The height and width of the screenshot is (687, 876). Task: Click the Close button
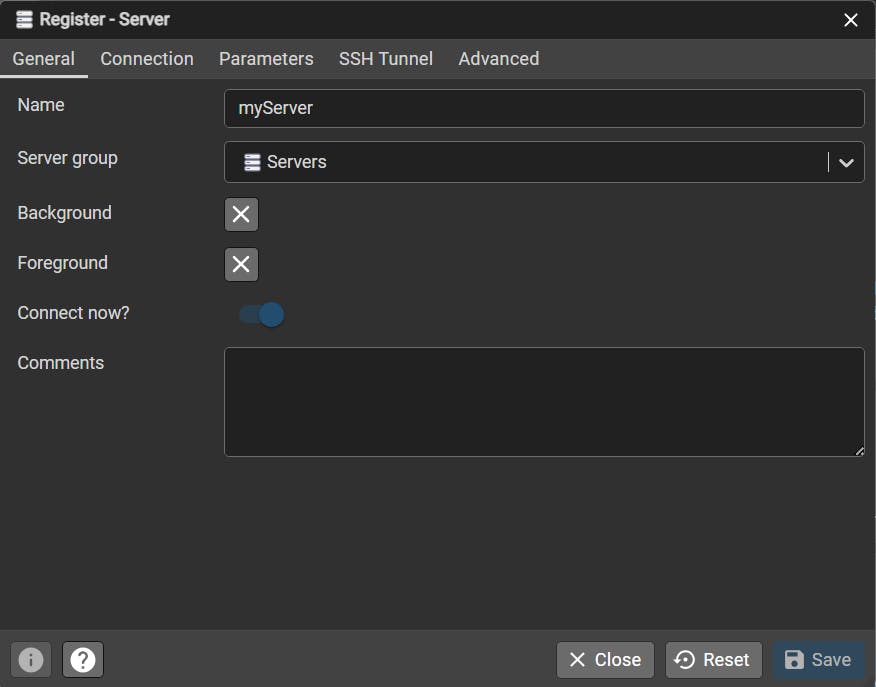pos(605,660)
